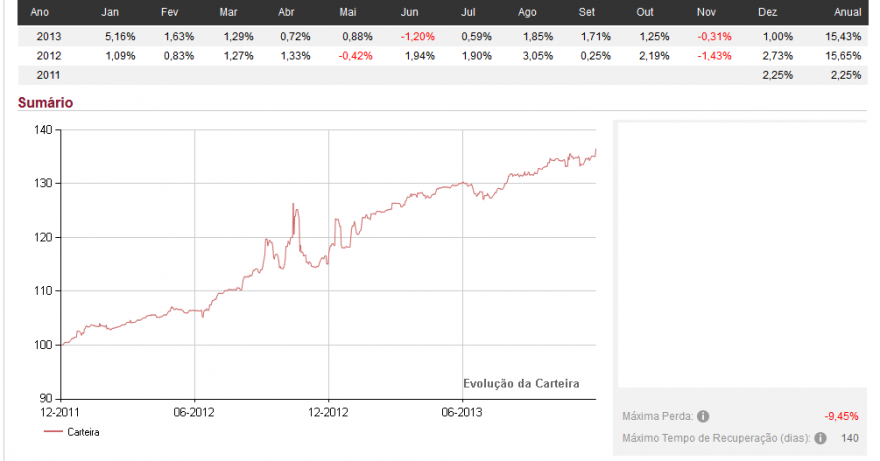Select the Dez column header
This screenshot has height=461, width=880.
tap(768, 12)
